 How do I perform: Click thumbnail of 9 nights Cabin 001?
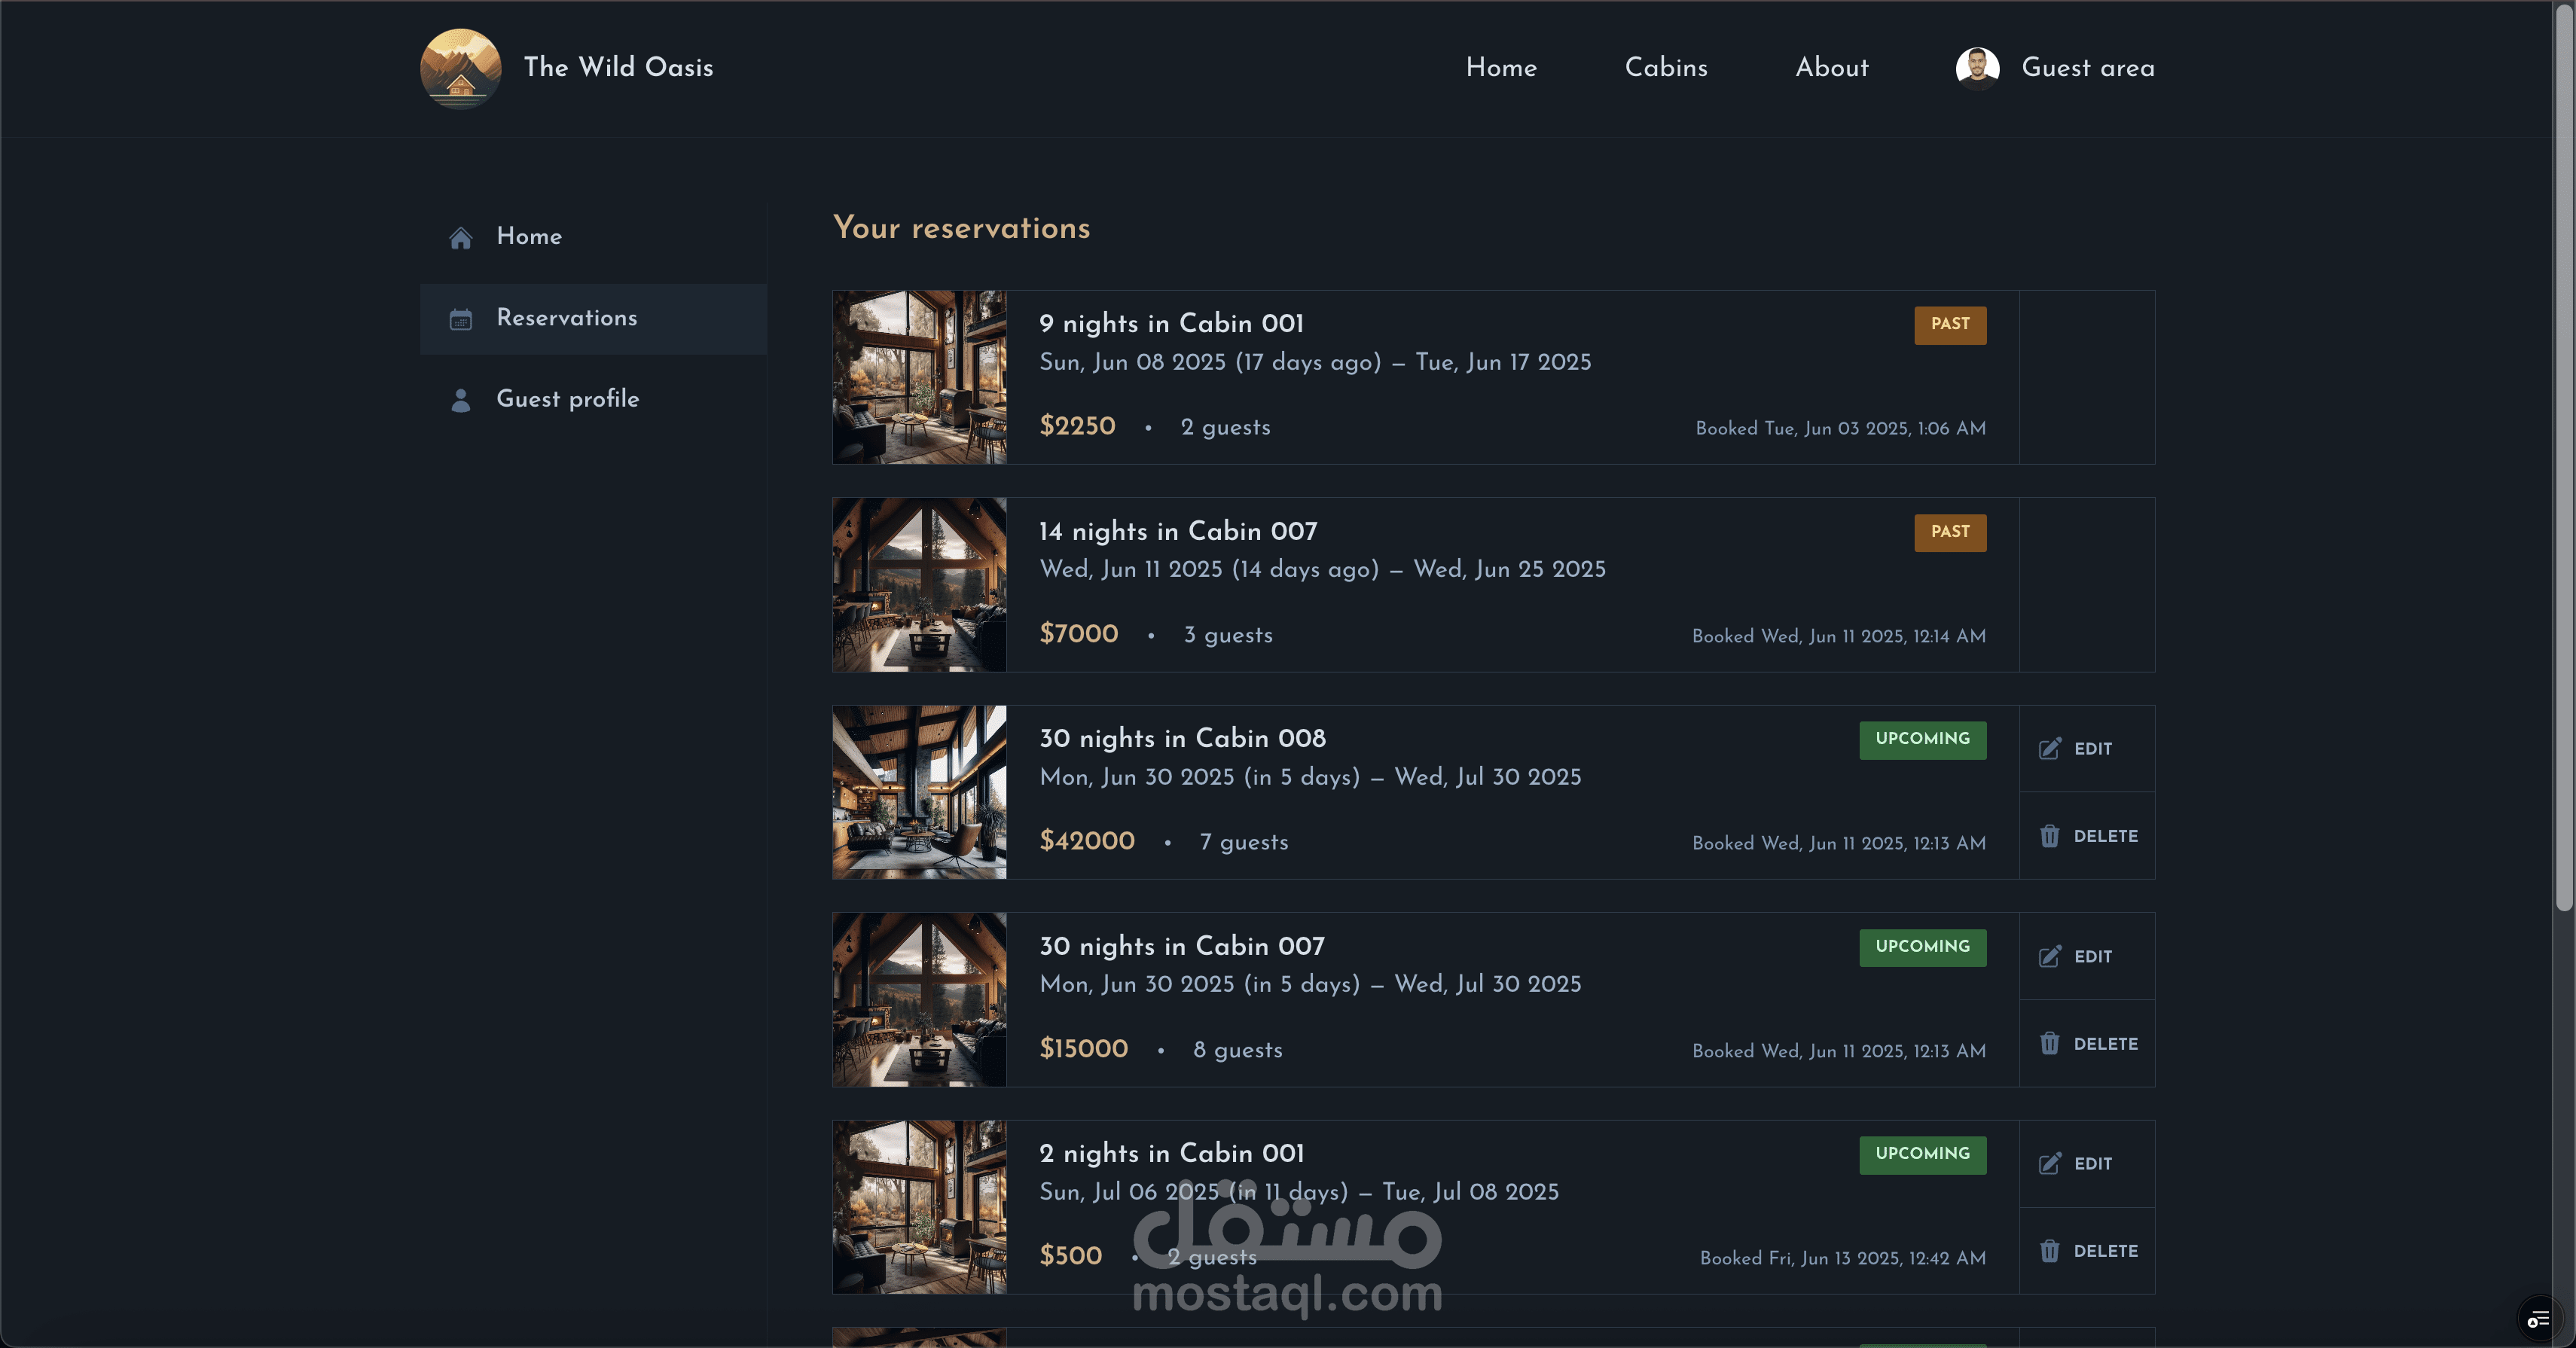(919, 377)
